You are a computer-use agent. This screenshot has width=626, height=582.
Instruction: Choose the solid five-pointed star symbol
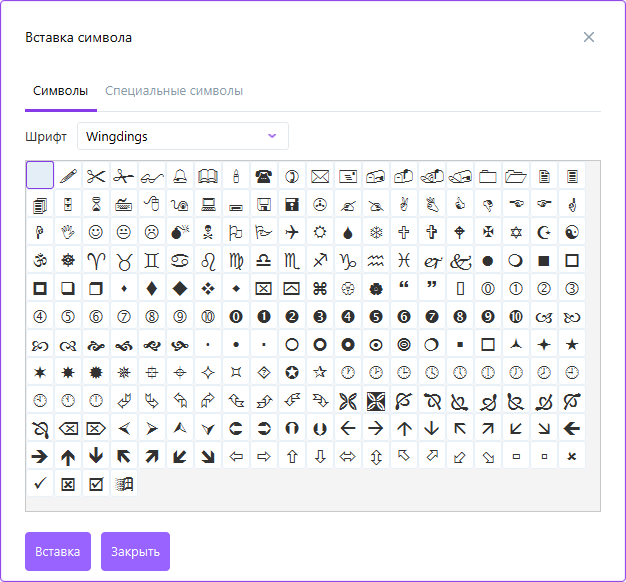pos(572,344)
